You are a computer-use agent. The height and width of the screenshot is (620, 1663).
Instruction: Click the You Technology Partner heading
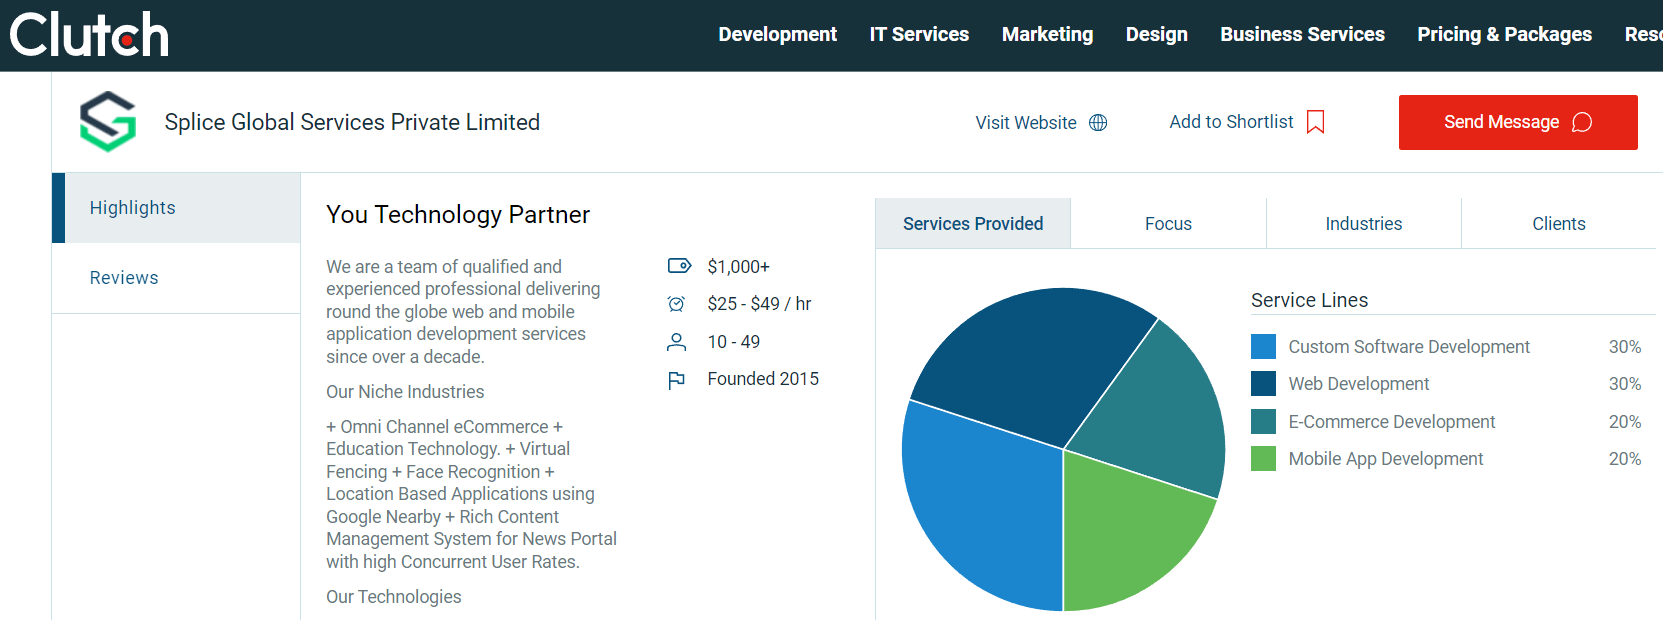(458, 215)
